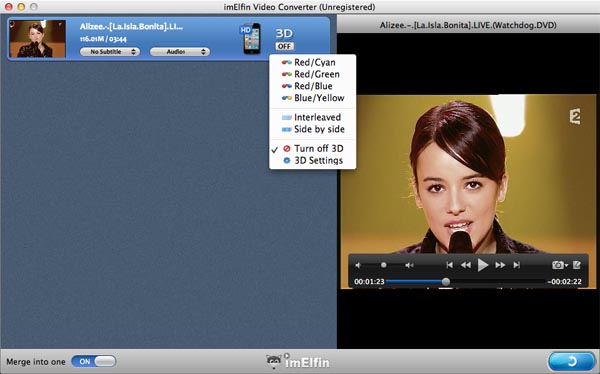Click the HD iPhone output profile icon
Screen dimensions: 600x374
[250, 38]
